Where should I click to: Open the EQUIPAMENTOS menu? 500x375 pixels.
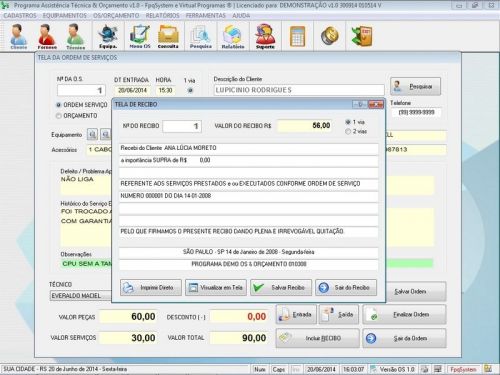(x=65, y=16)
